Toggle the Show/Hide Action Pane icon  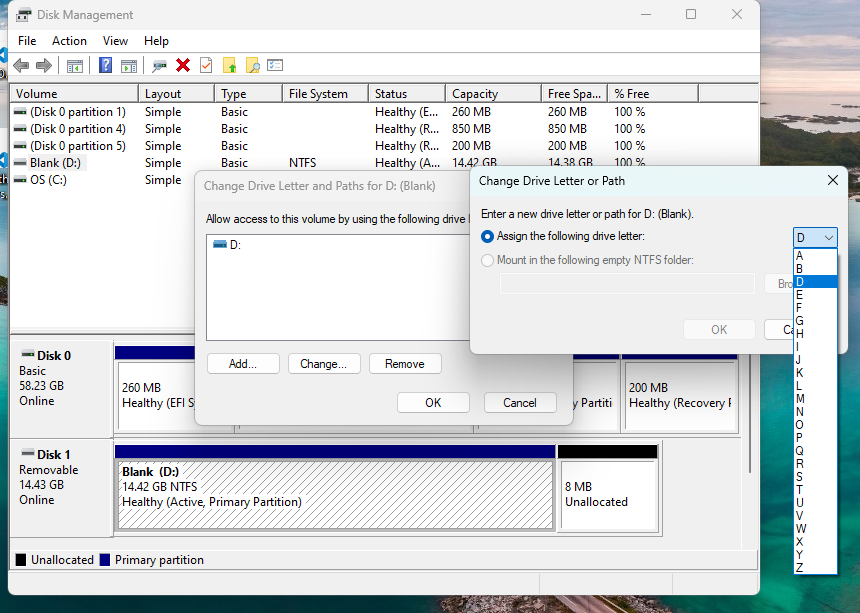click(129, 66)
